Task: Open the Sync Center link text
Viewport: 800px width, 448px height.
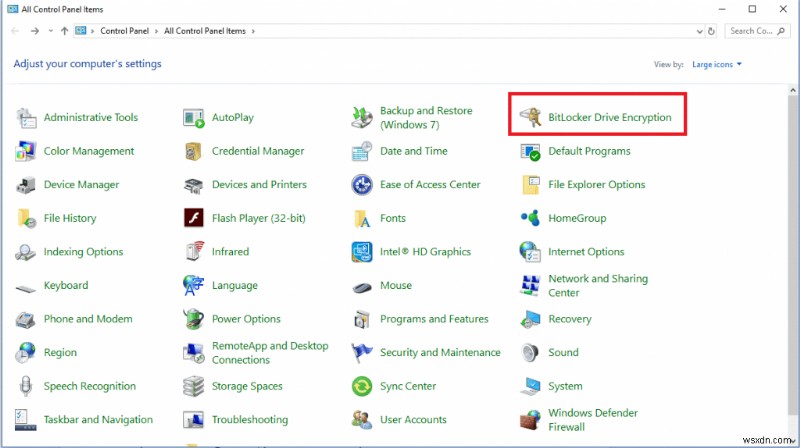Action: pos(408,386)
